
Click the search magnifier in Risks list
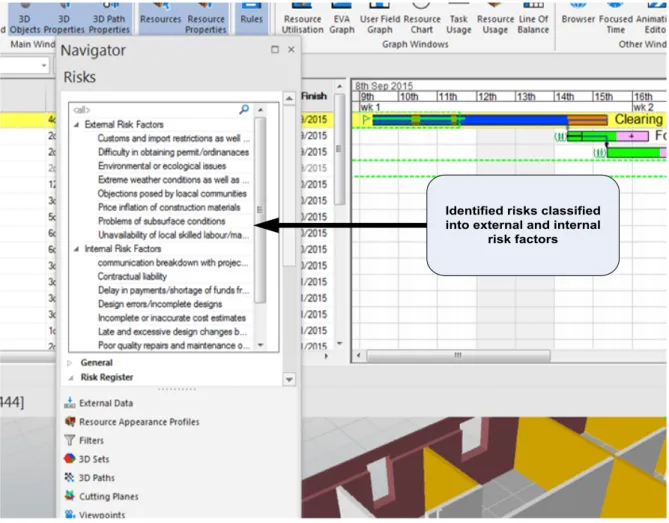tap(244, 109)
